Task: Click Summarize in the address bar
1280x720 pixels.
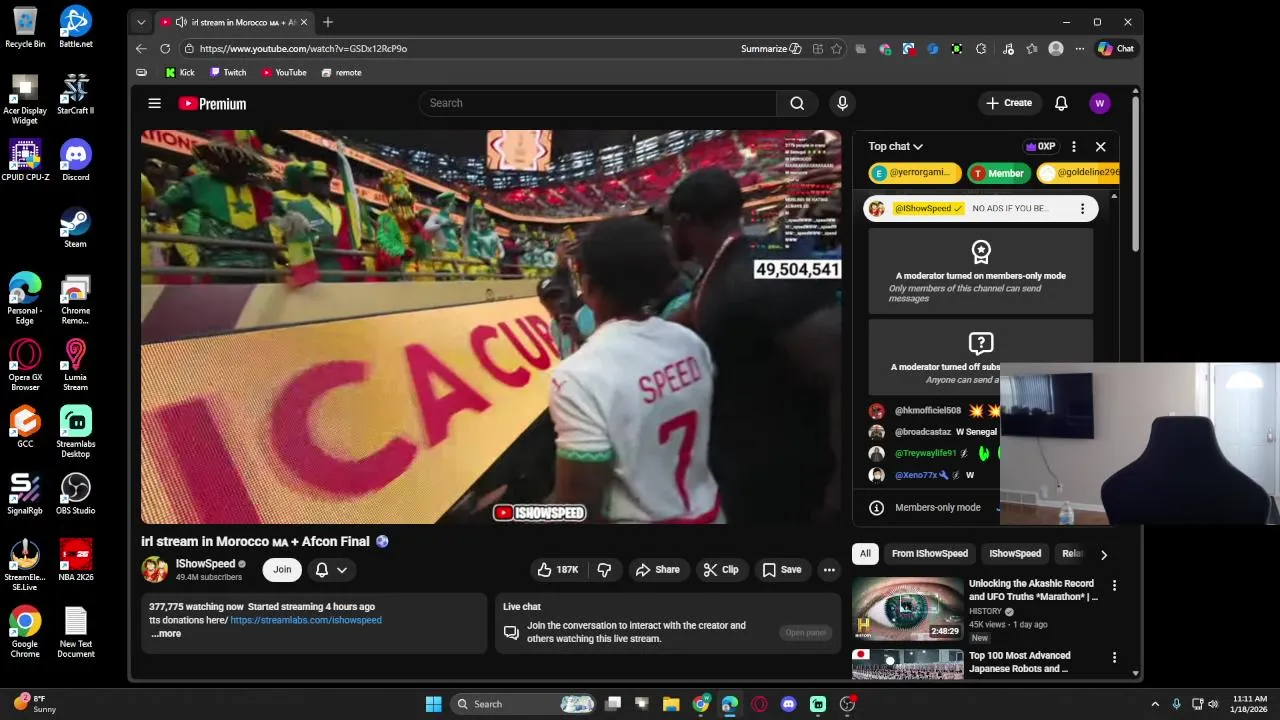Action: (x=771, y=48)
